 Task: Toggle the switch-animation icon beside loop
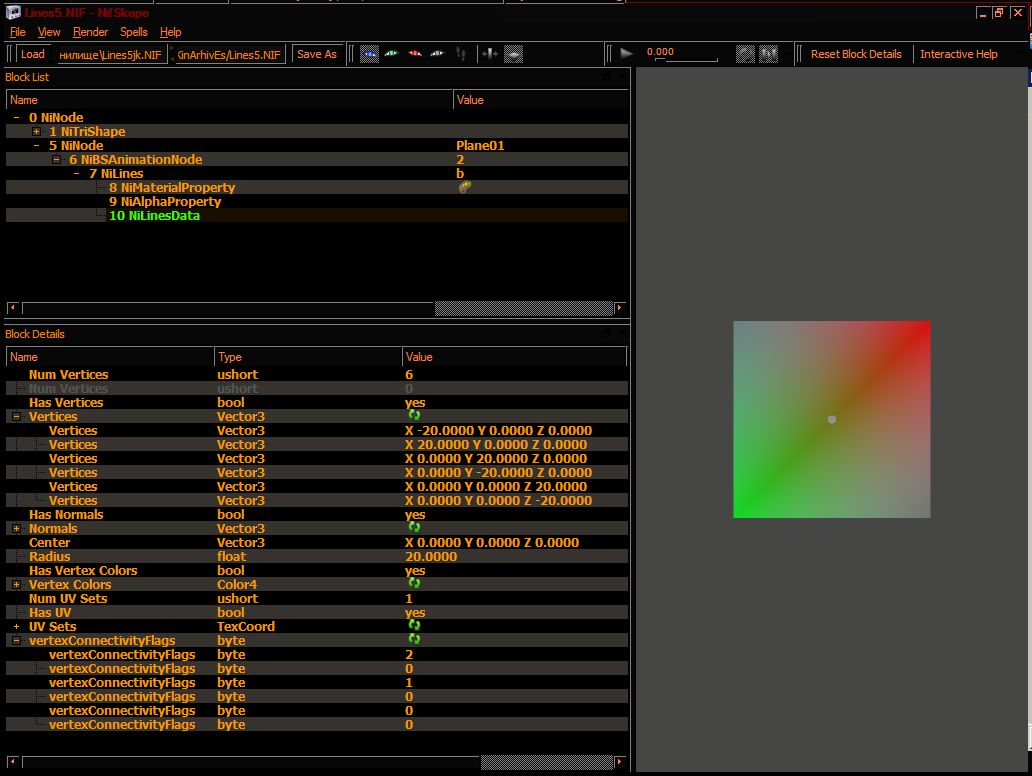[768, 54]
